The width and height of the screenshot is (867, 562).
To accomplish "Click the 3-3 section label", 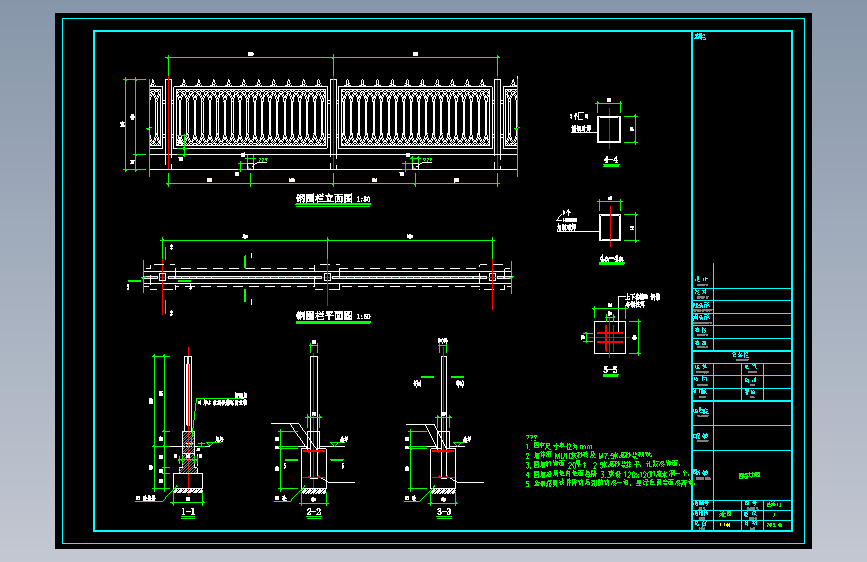I will click(x=444, y=512).
